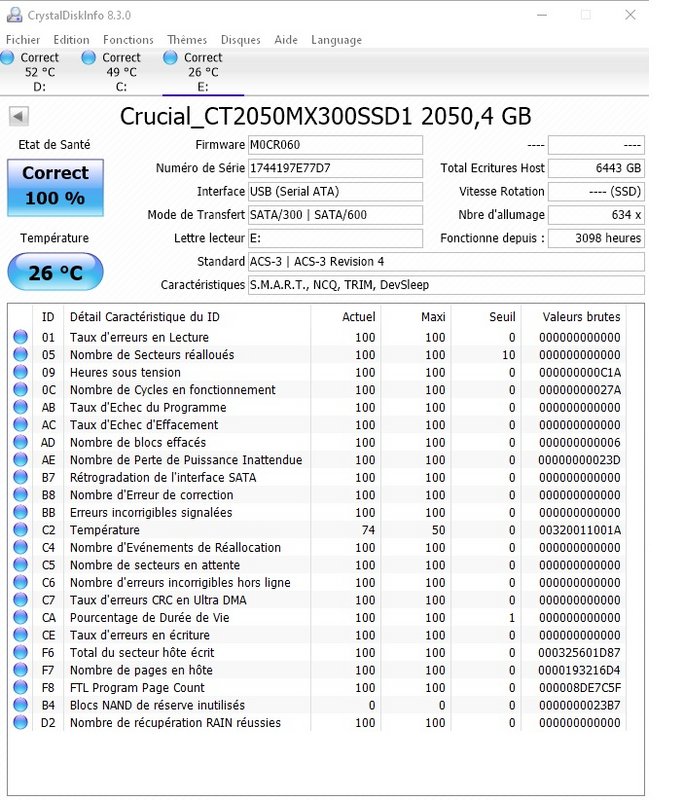The height and width of the screenshot is (800, 684).
Task: Click the drive letter field E:
Action: pos(335,238)
